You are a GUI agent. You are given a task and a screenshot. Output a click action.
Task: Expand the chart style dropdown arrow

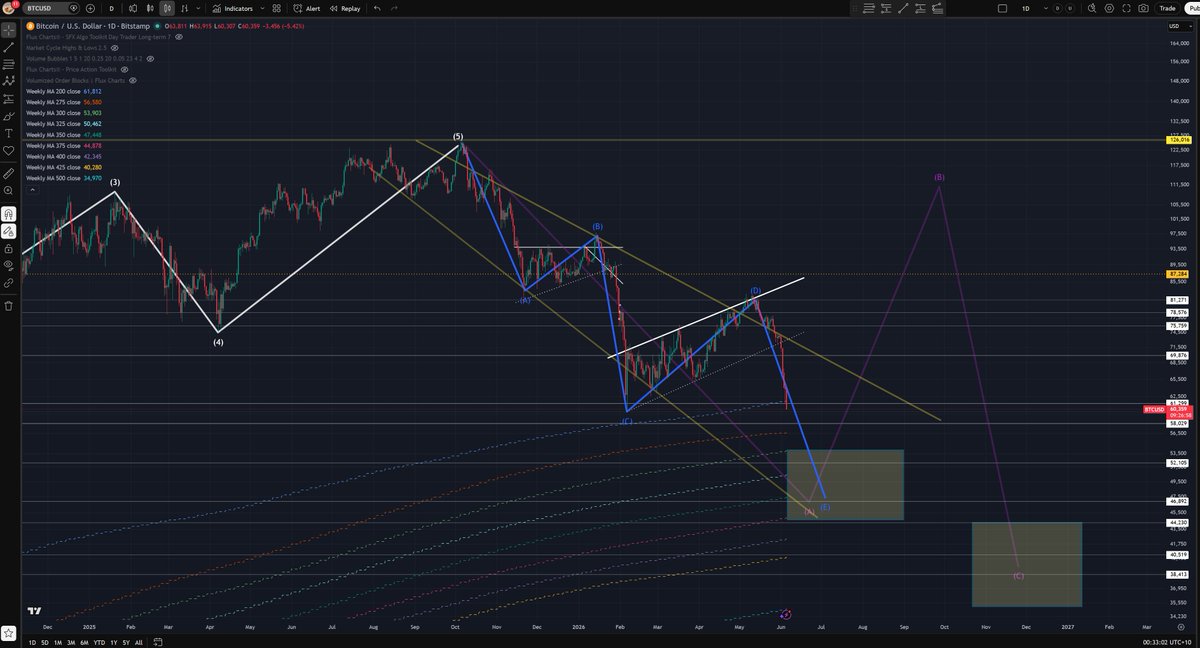198,8
